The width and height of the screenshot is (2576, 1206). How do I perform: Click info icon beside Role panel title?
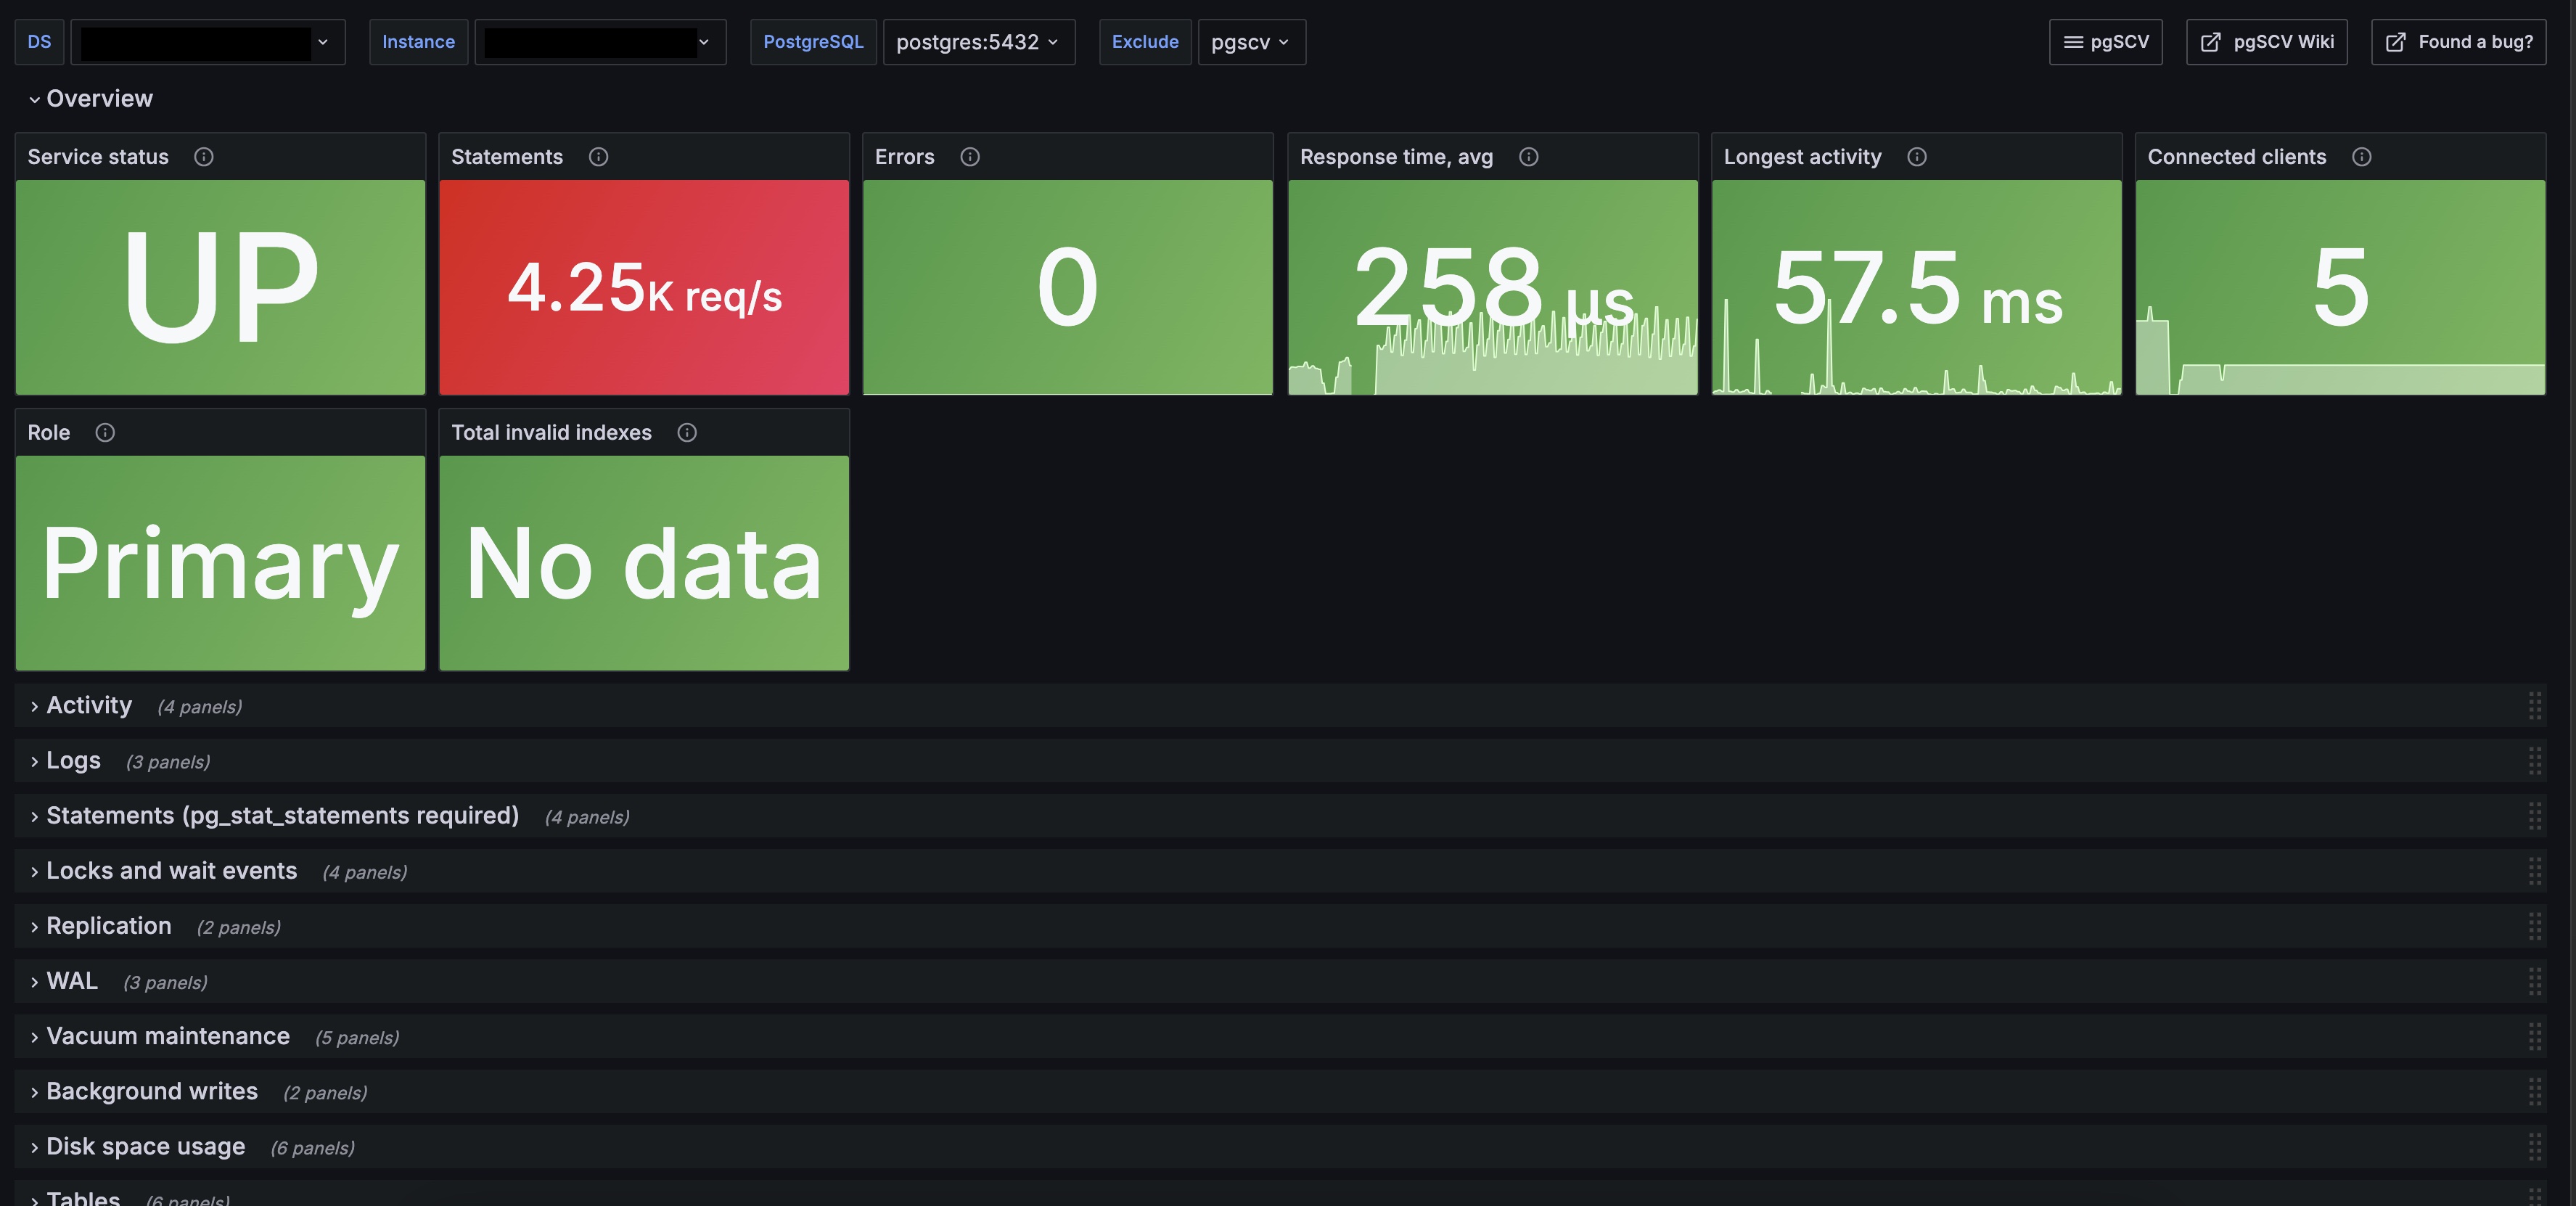(105, 432)
